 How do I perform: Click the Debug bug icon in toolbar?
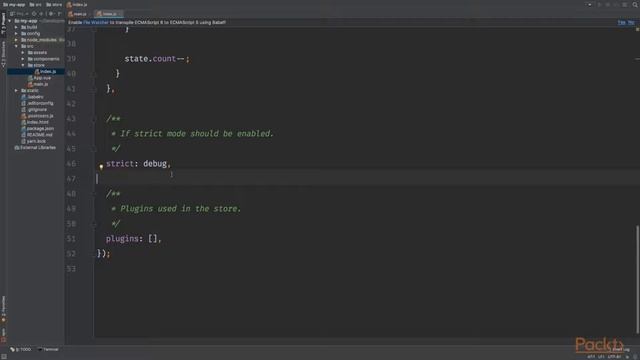click(x=607, y=4)
